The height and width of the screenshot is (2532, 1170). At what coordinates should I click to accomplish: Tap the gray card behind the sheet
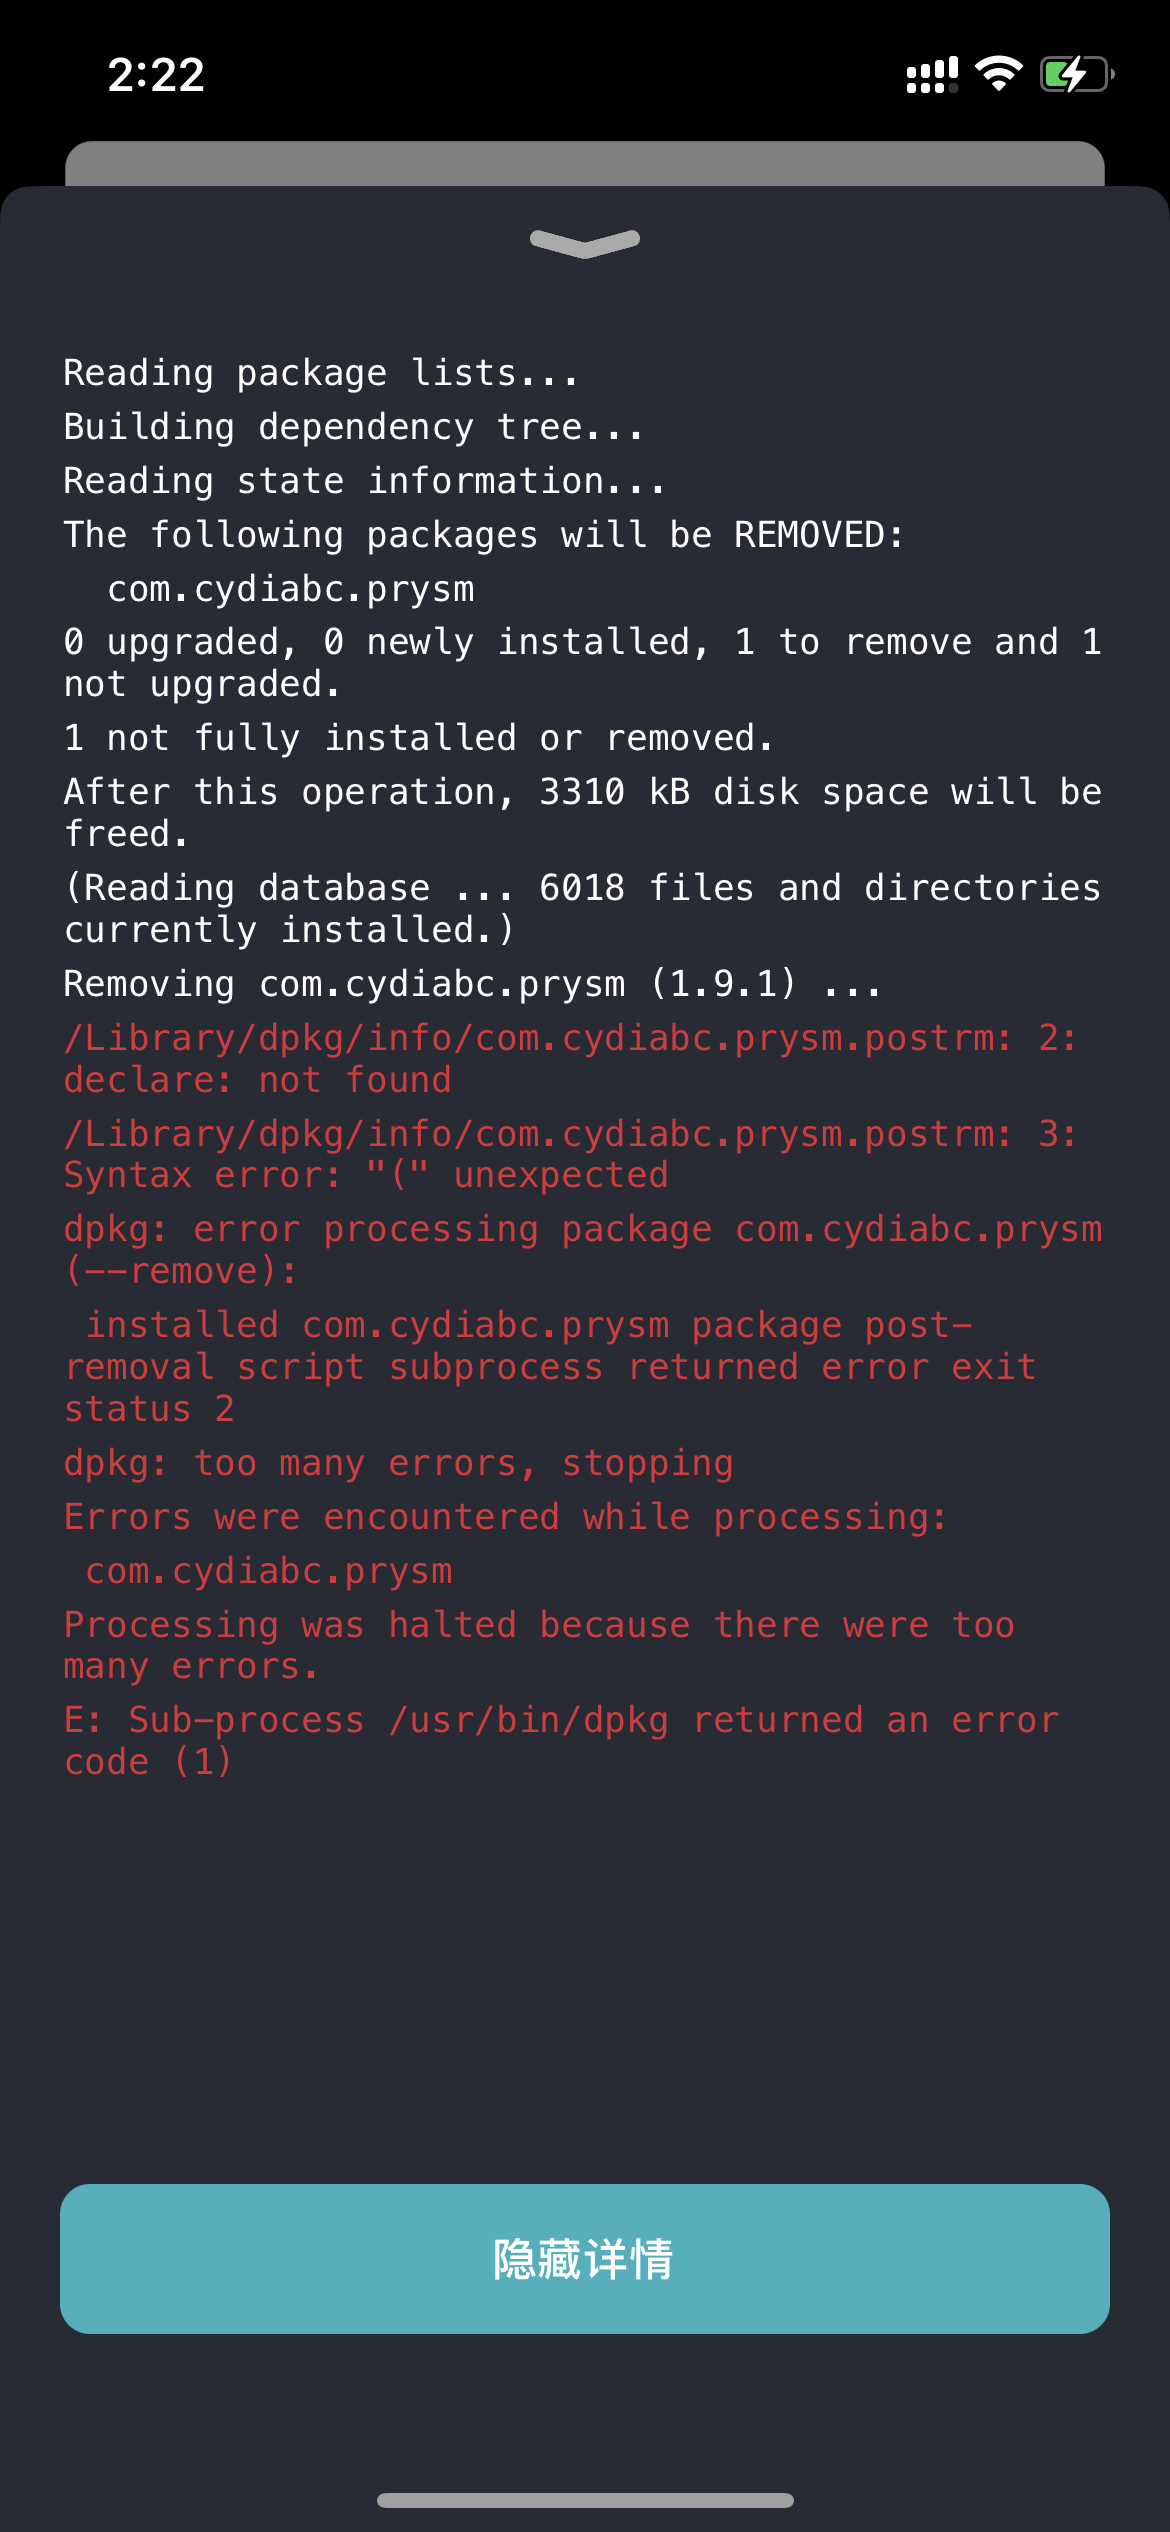[x=585, y=163]
